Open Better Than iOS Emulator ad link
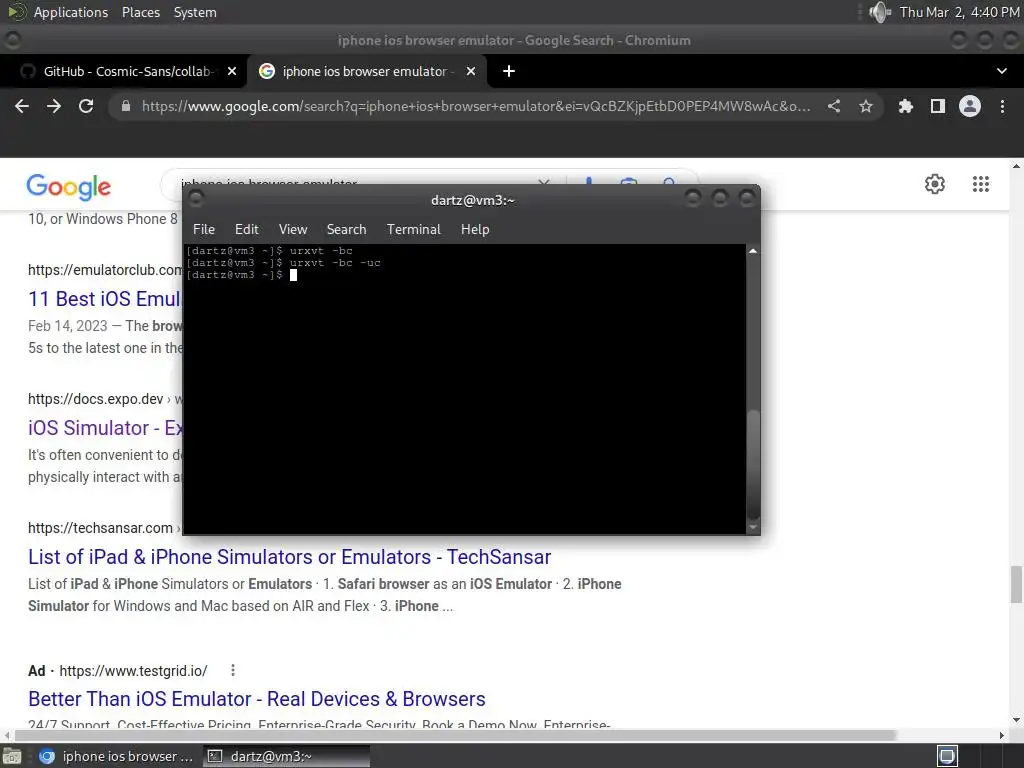This screenshot has height=768, width=1024. click(257, 699)
